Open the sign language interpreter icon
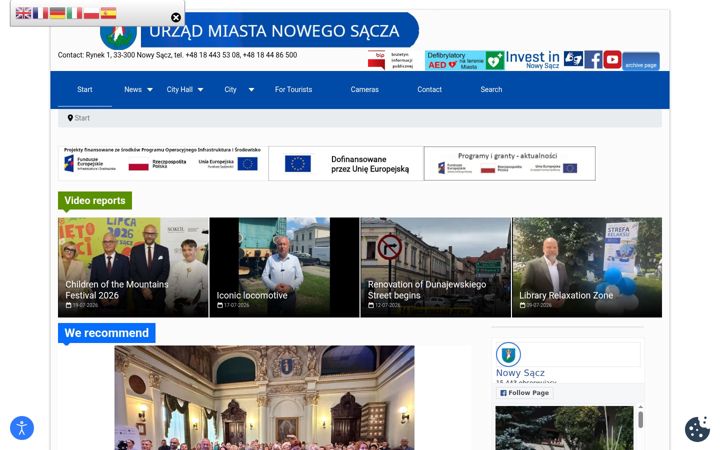720x450 pixels. (573, 59)
